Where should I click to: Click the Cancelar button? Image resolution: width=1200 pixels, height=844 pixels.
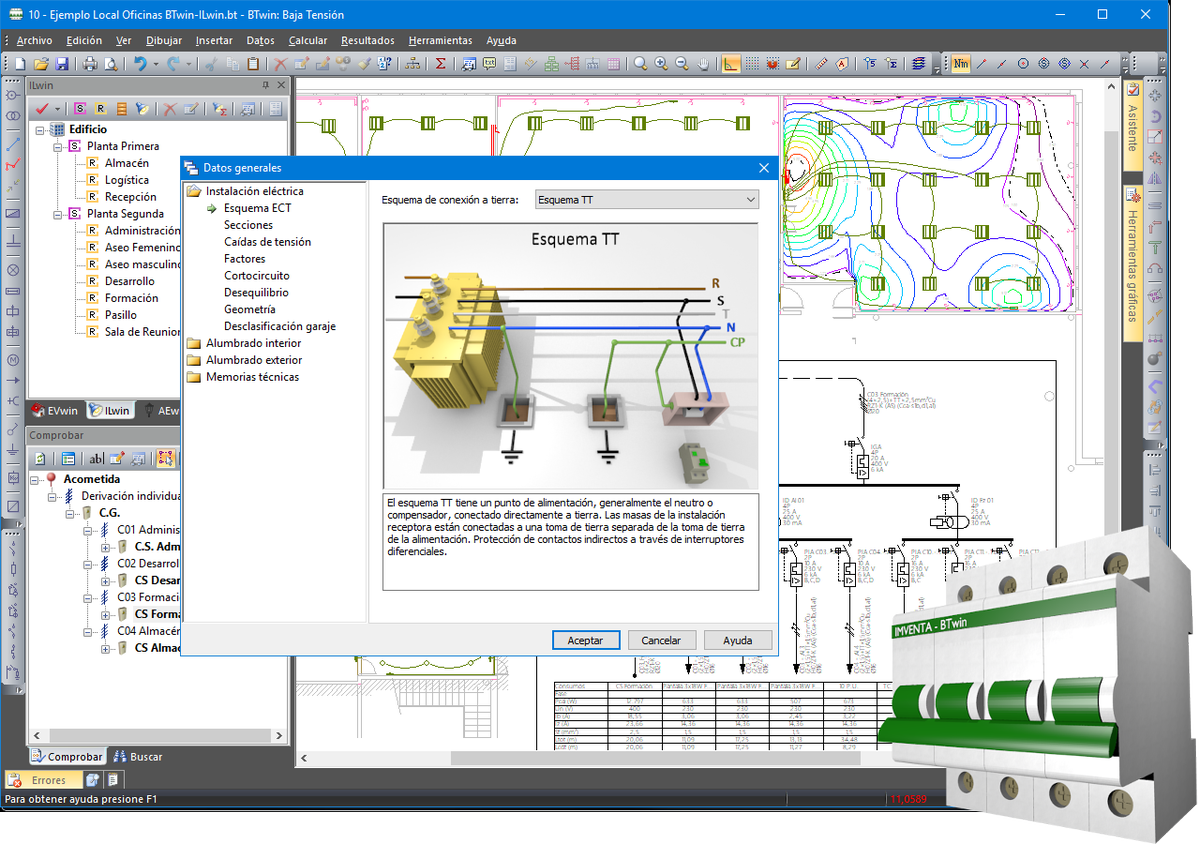(x=661, y=640)
